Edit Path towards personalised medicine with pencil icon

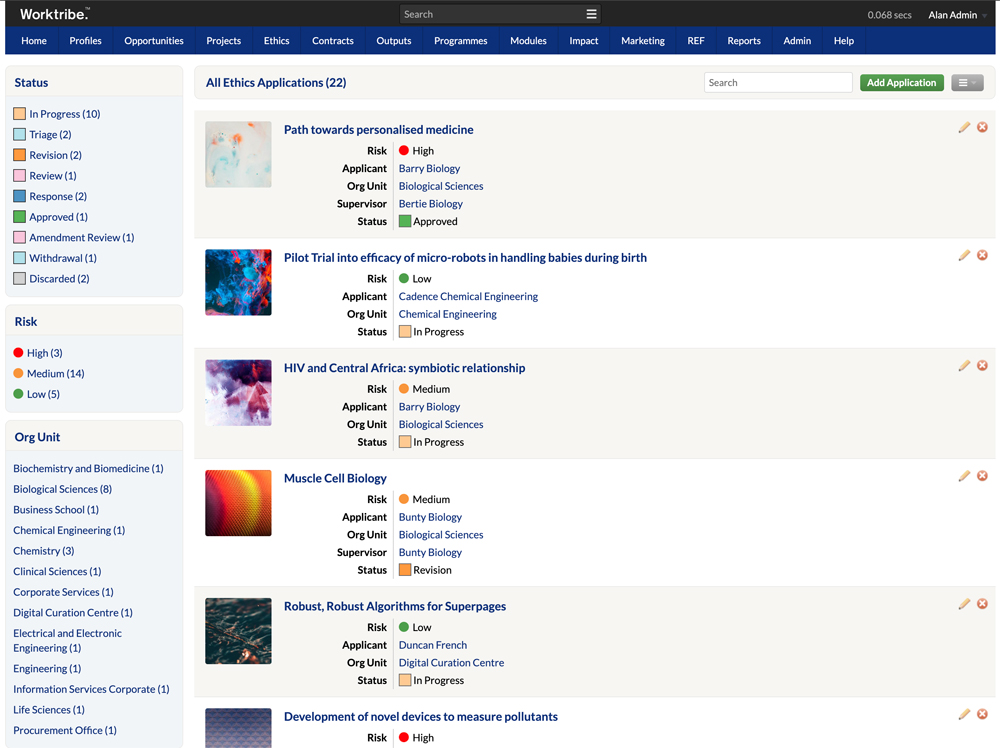point(964,128)
